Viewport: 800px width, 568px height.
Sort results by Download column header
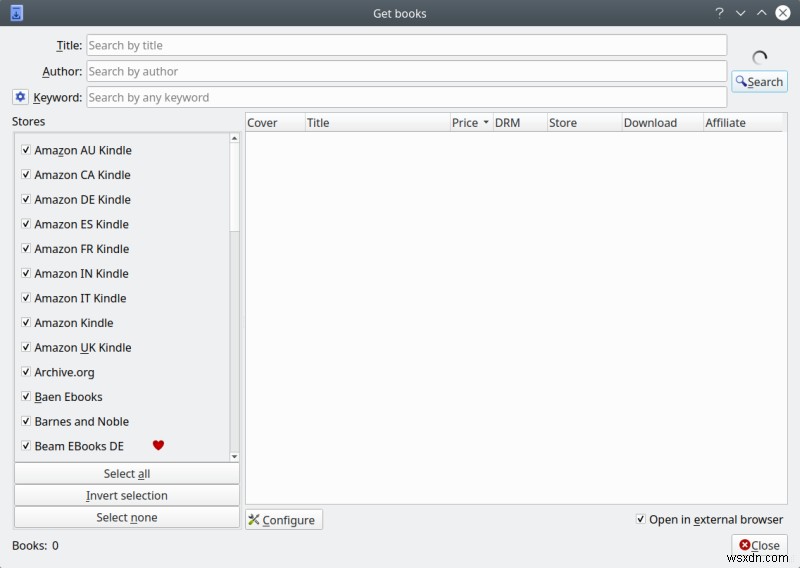663,122
